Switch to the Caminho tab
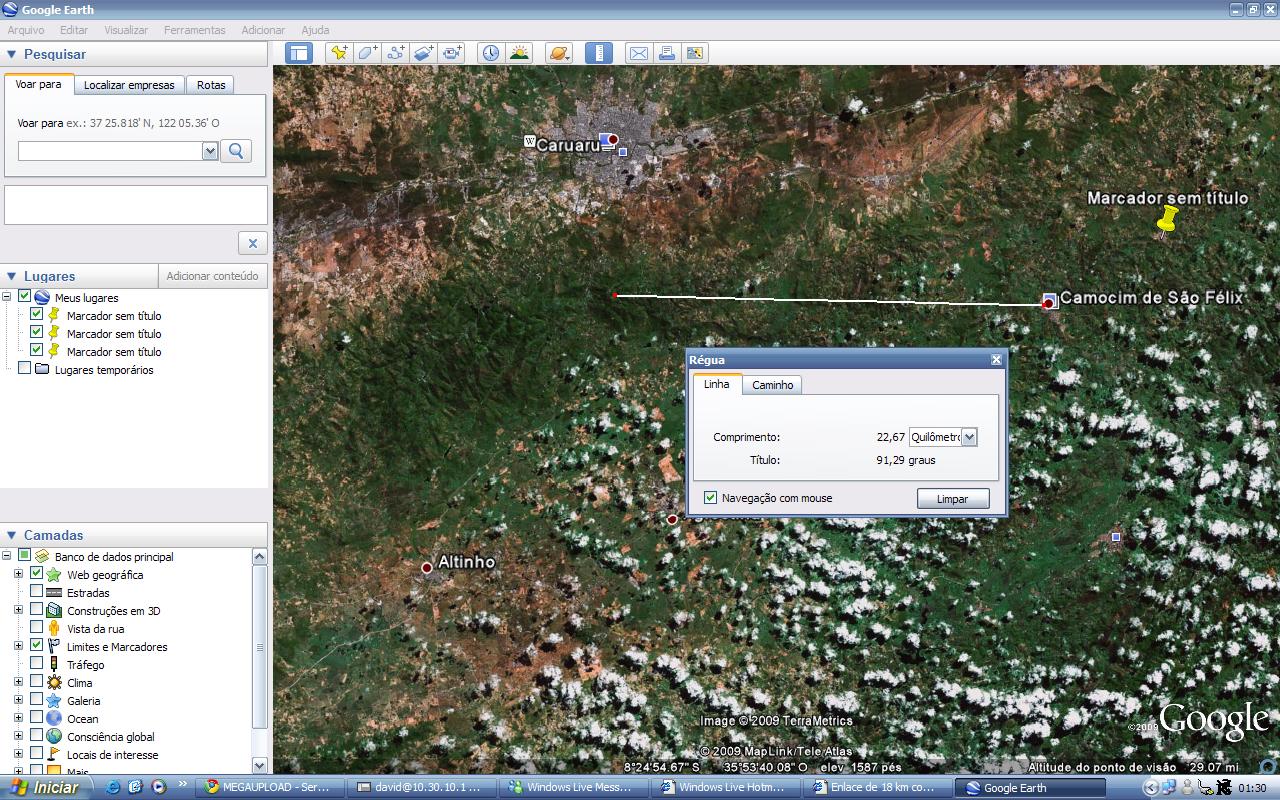The height and width of the screenshot is (800, 1280). 772,385
